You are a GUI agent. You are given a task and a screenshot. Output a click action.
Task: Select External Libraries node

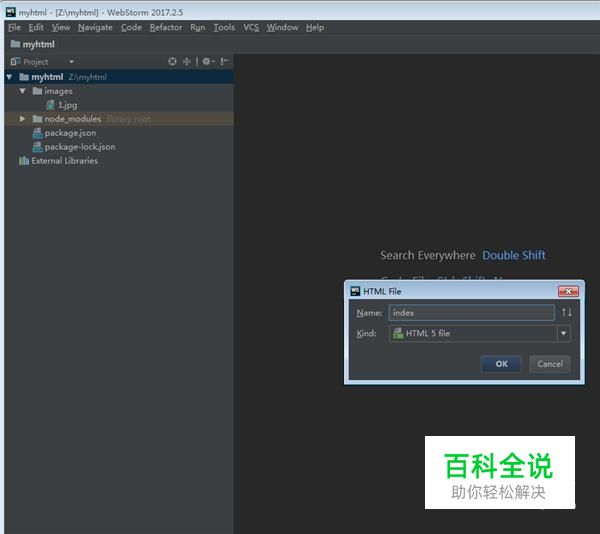pyautogui.click(x=64, y=161)
